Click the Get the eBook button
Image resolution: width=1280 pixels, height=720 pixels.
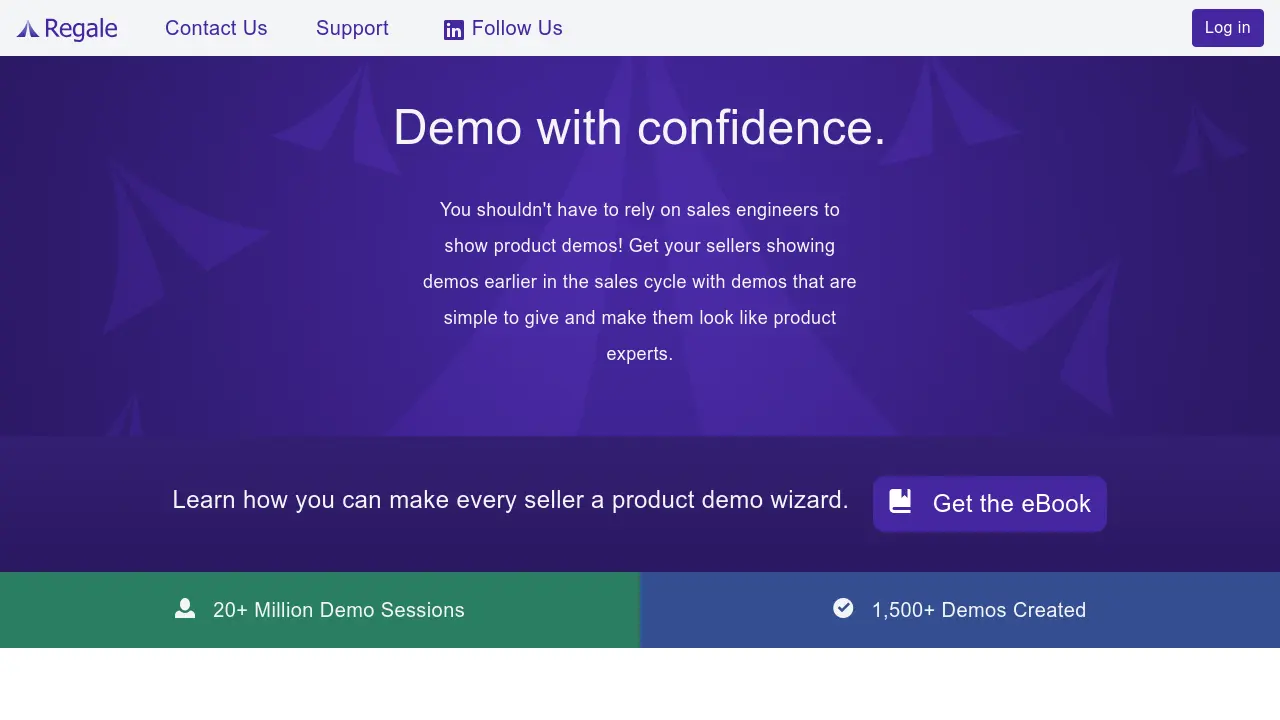click(989, 503)
